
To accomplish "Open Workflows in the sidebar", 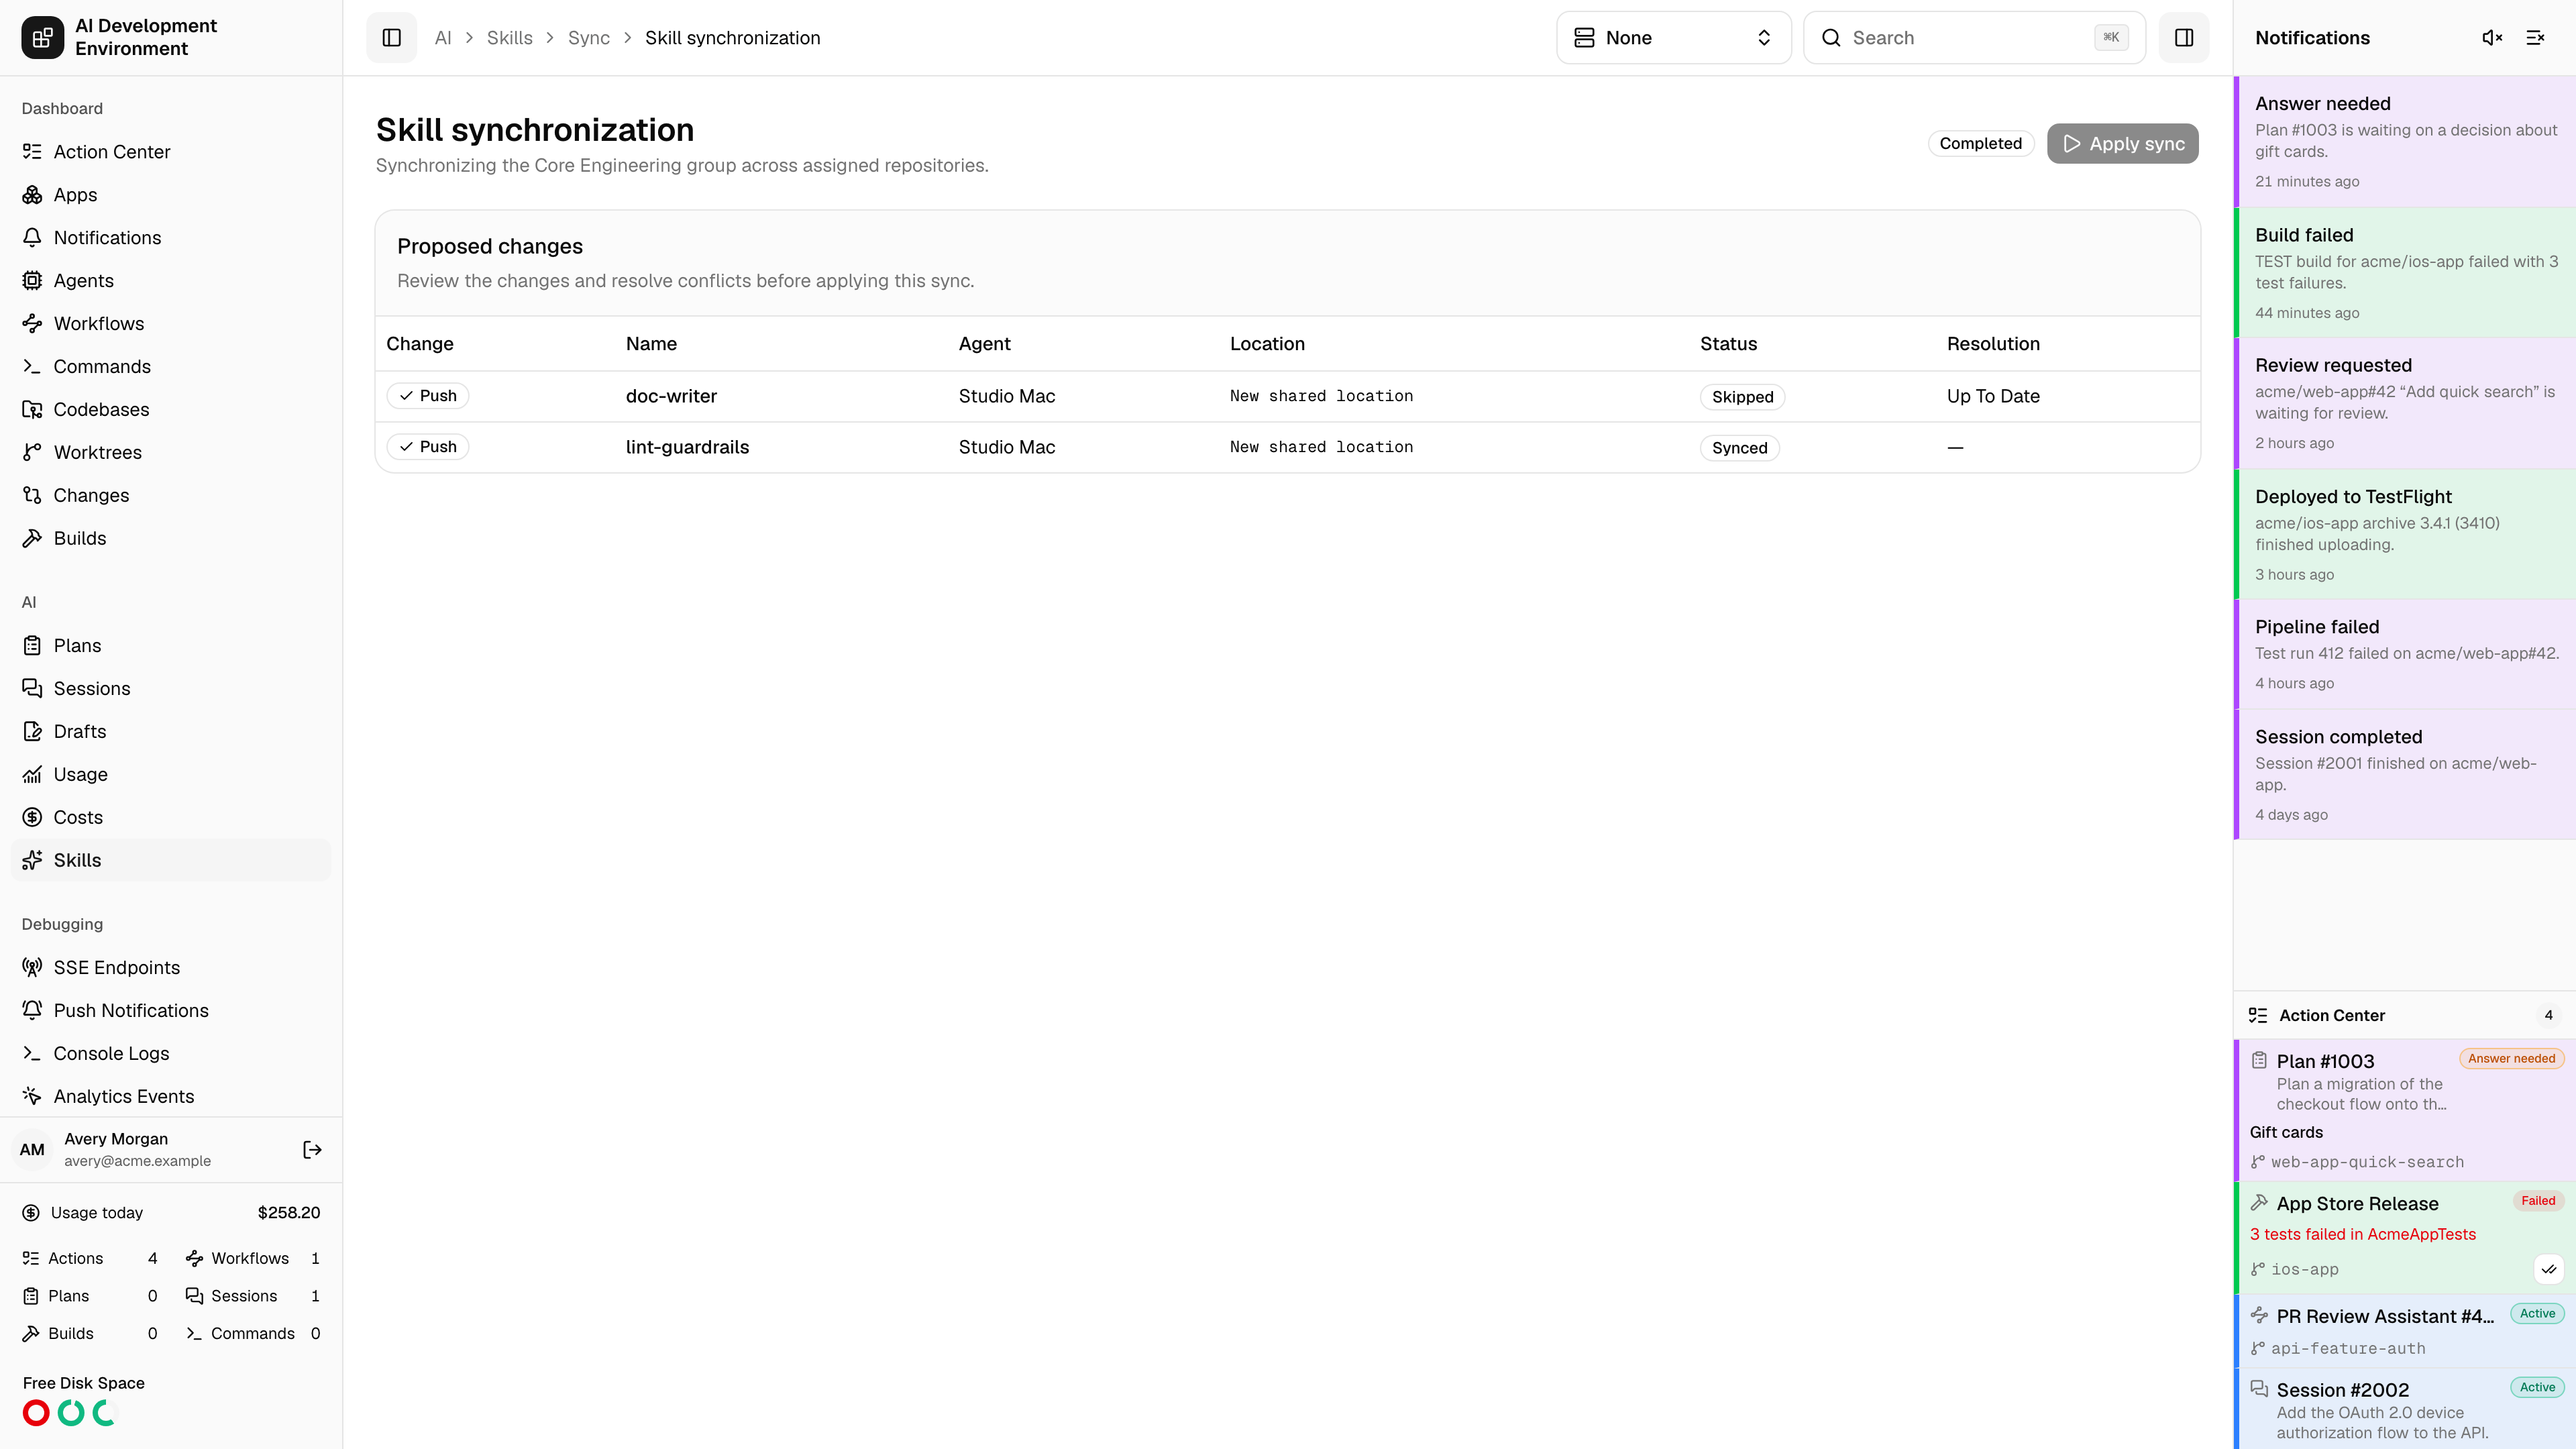I will pos(171,324).
